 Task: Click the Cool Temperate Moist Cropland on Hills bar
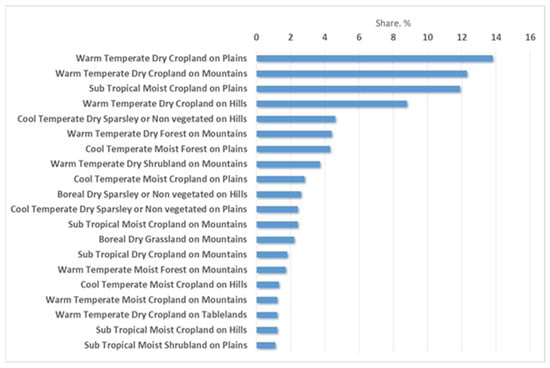268,285
